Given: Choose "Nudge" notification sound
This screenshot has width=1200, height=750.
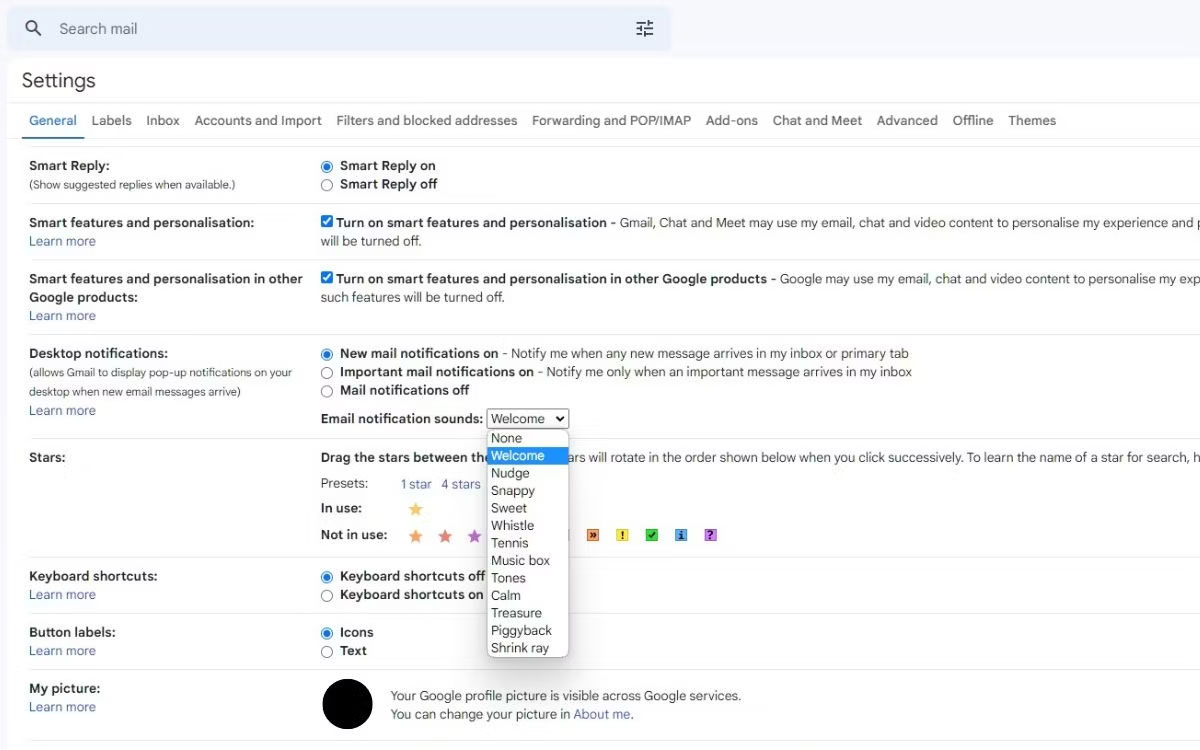Looking at the screenshot, I should [x=510, y=473].
